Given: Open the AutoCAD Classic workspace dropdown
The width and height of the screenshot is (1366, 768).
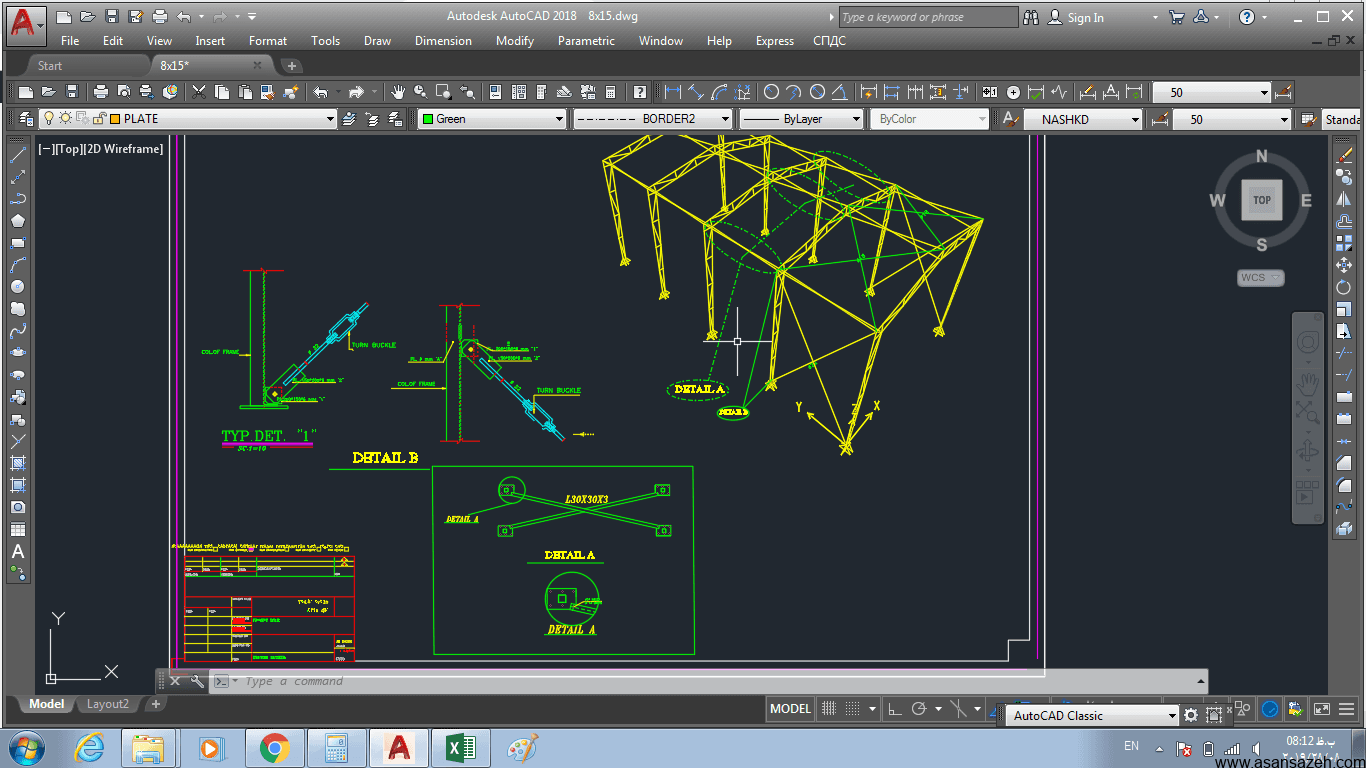Looking at the screenshot, I should (1094, 715).
